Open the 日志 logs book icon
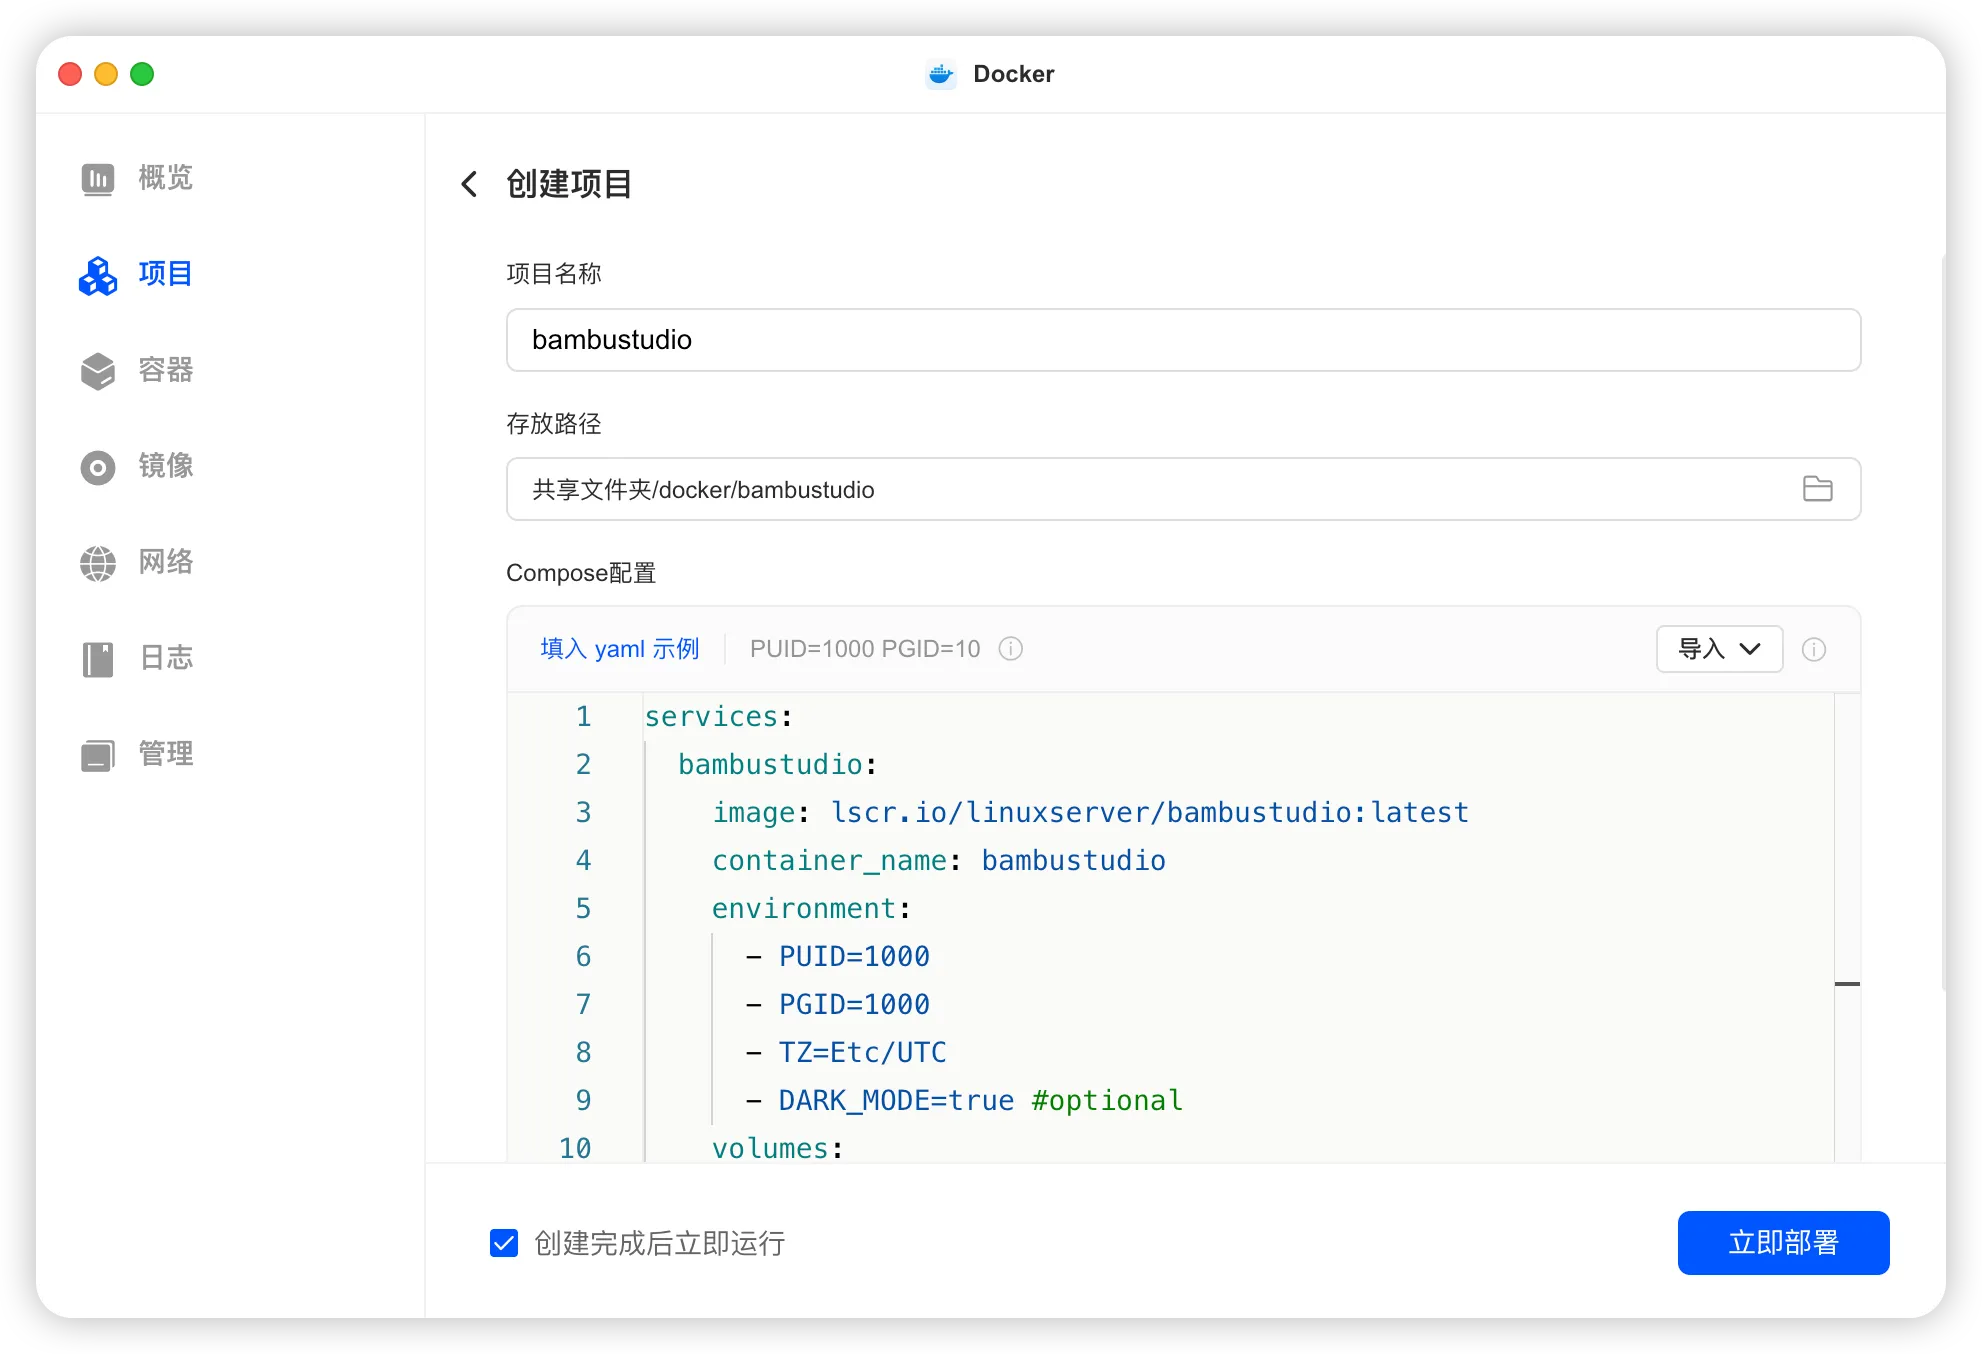1982x1354 pixels. (97, 659)
